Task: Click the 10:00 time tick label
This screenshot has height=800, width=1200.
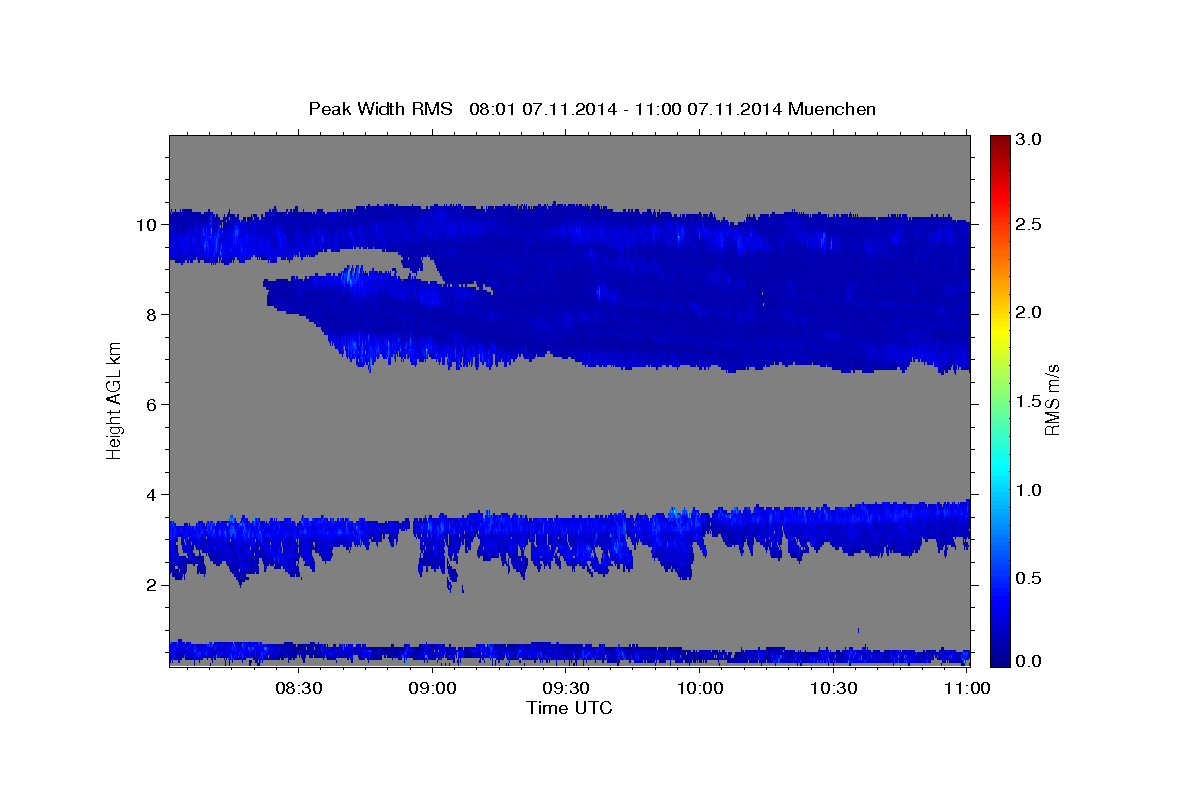Action: 700,688
